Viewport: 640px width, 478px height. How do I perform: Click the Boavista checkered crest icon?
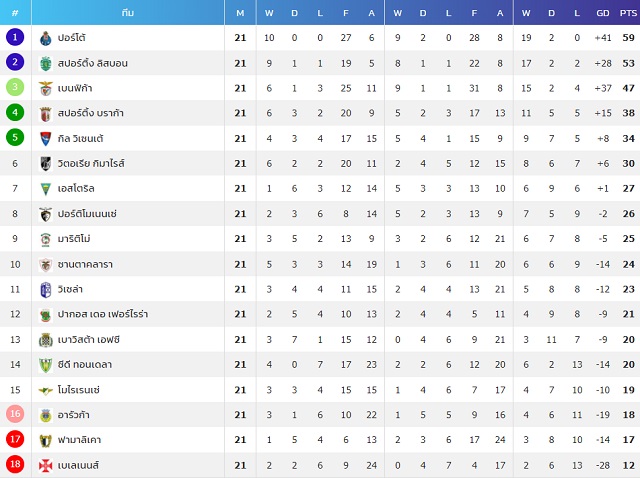tap(45, 340)
